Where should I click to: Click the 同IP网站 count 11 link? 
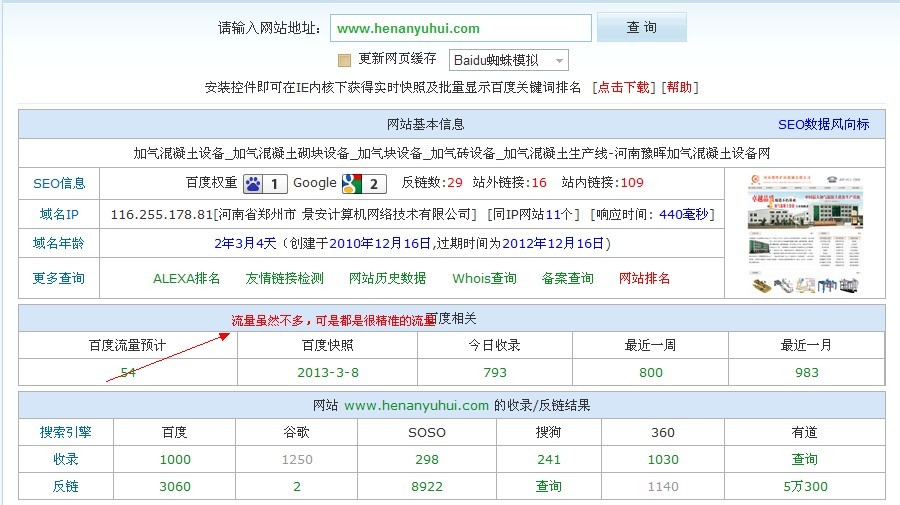[566, 214]
